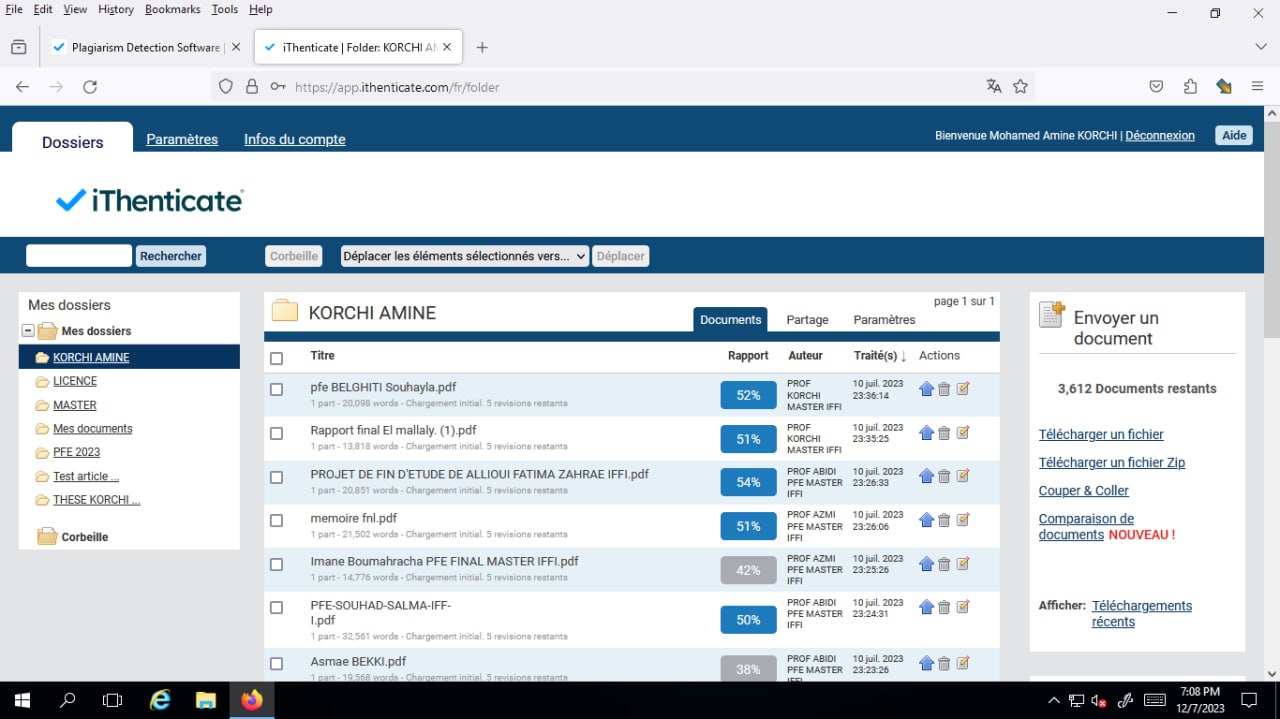Sort documents by the Traité(s) column
The height and width of the screenshot is (719, 1280).
click(880, 356)
